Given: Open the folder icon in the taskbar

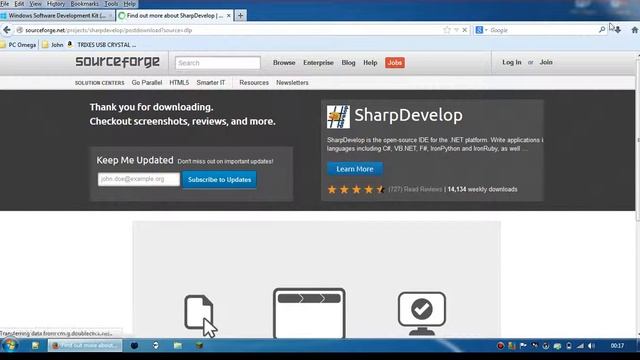Looking at the screenshot, I should 178,346.
